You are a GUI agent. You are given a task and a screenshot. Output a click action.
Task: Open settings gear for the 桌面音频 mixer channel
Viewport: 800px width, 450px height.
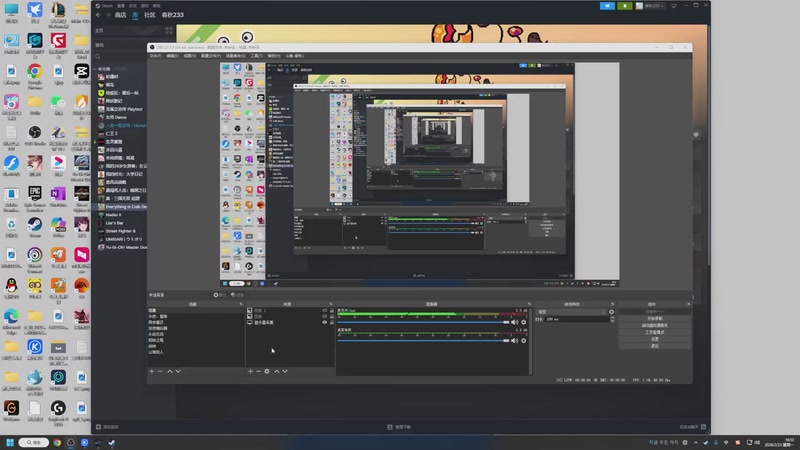tap(523, 341)
